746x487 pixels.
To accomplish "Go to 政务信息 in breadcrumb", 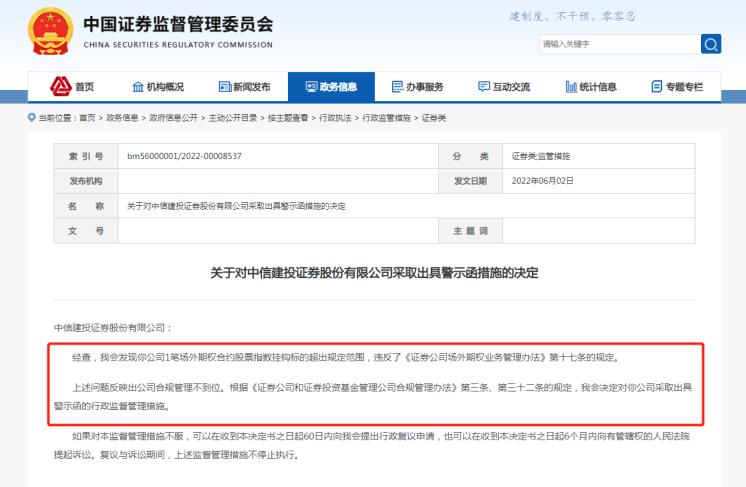I will [122, 118].
